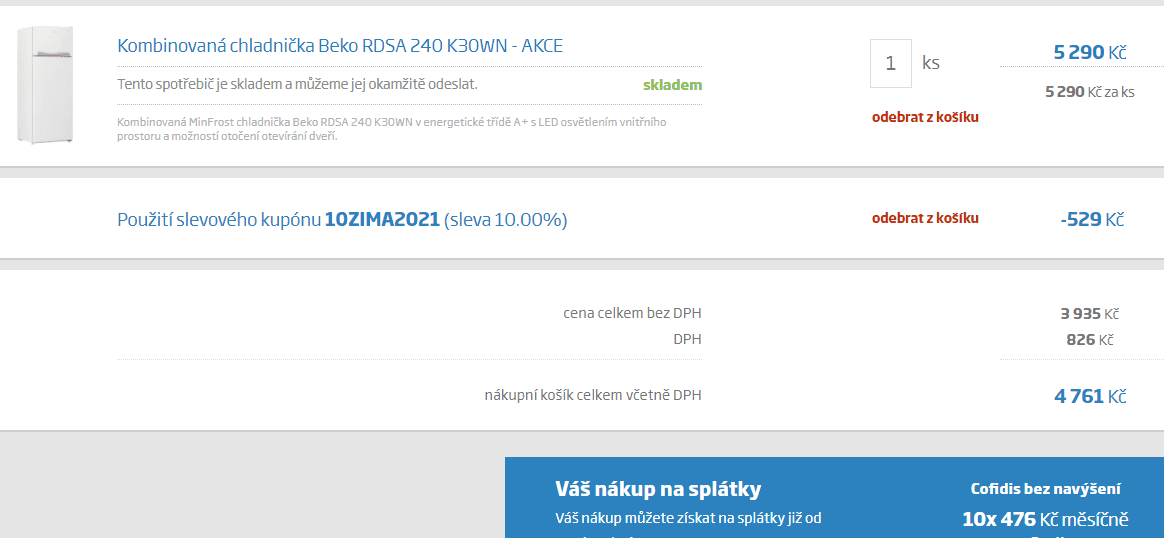The width and height of the screenshot is (1164, 538).
Task: Remove the Beko refrigerator from cart
Action: click(925, 117)
